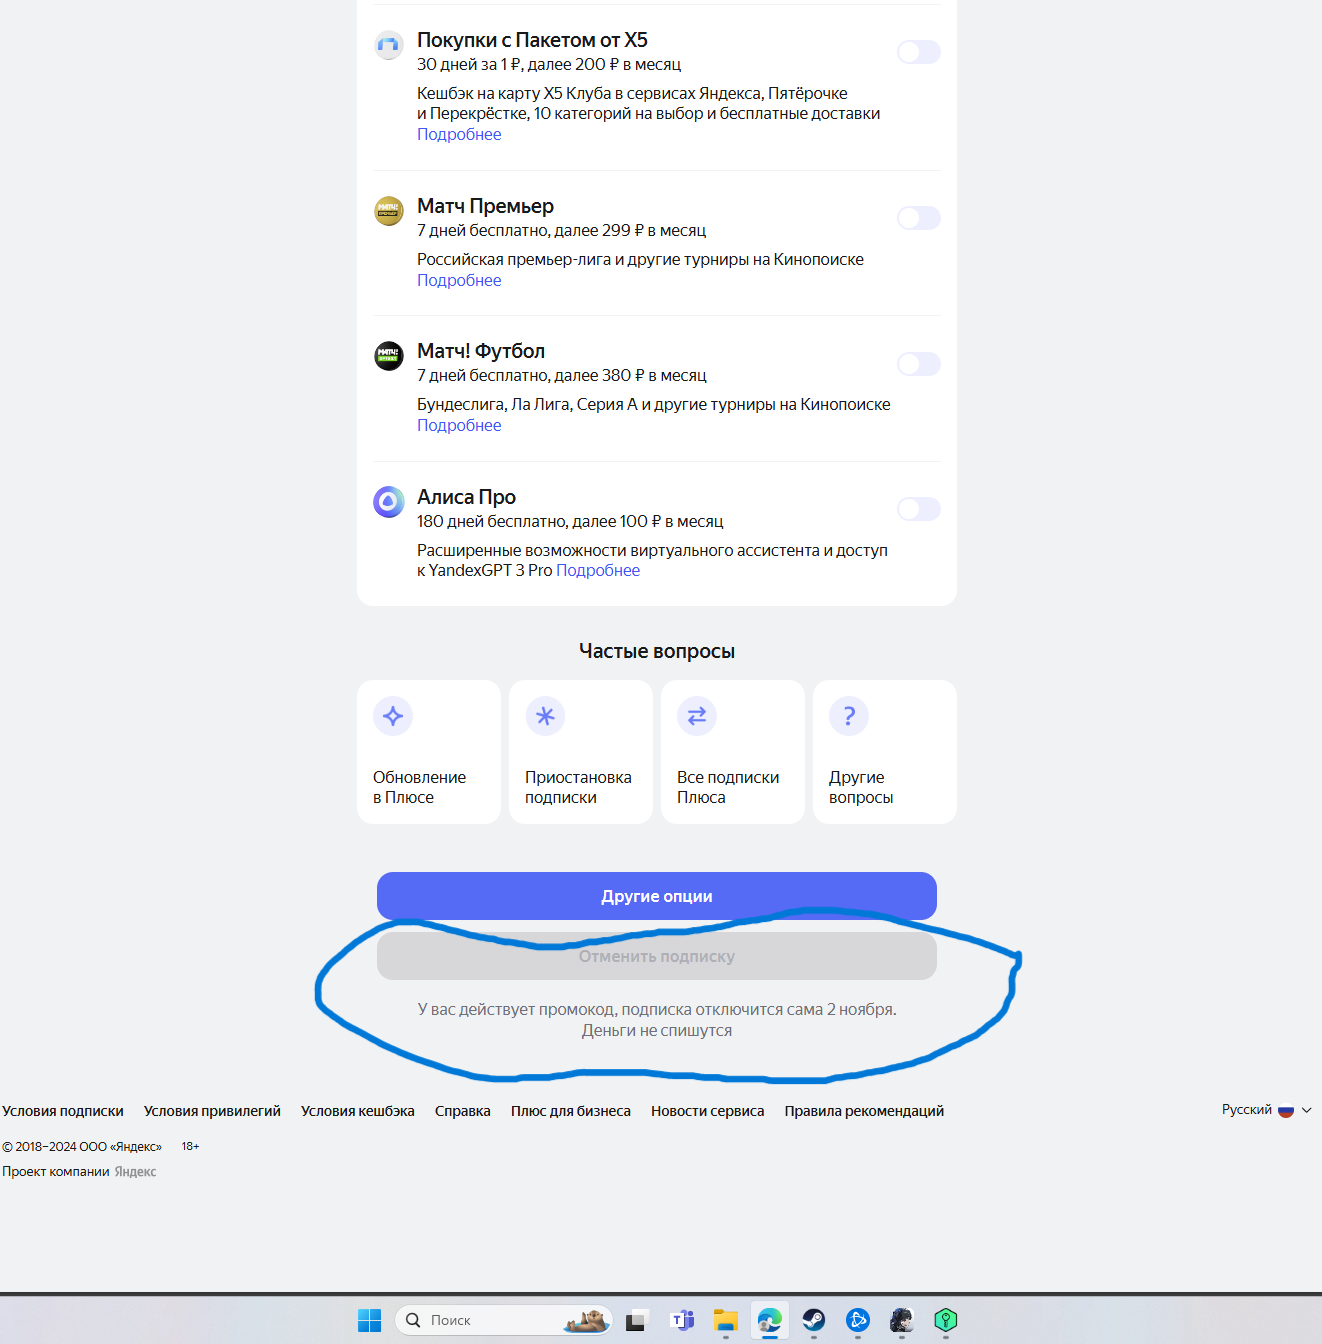Click the otter illustration in search box
Screen dimensions: 1322x1344
tap(586, 1321)
